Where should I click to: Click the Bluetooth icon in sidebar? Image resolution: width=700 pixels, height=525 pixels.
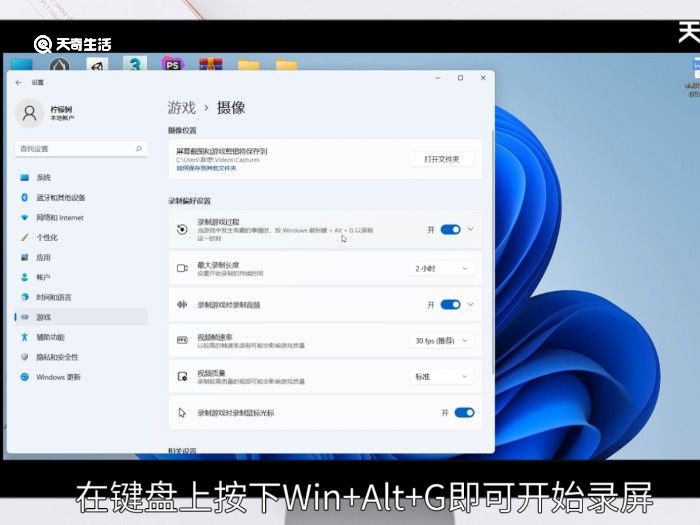point(25,197)
